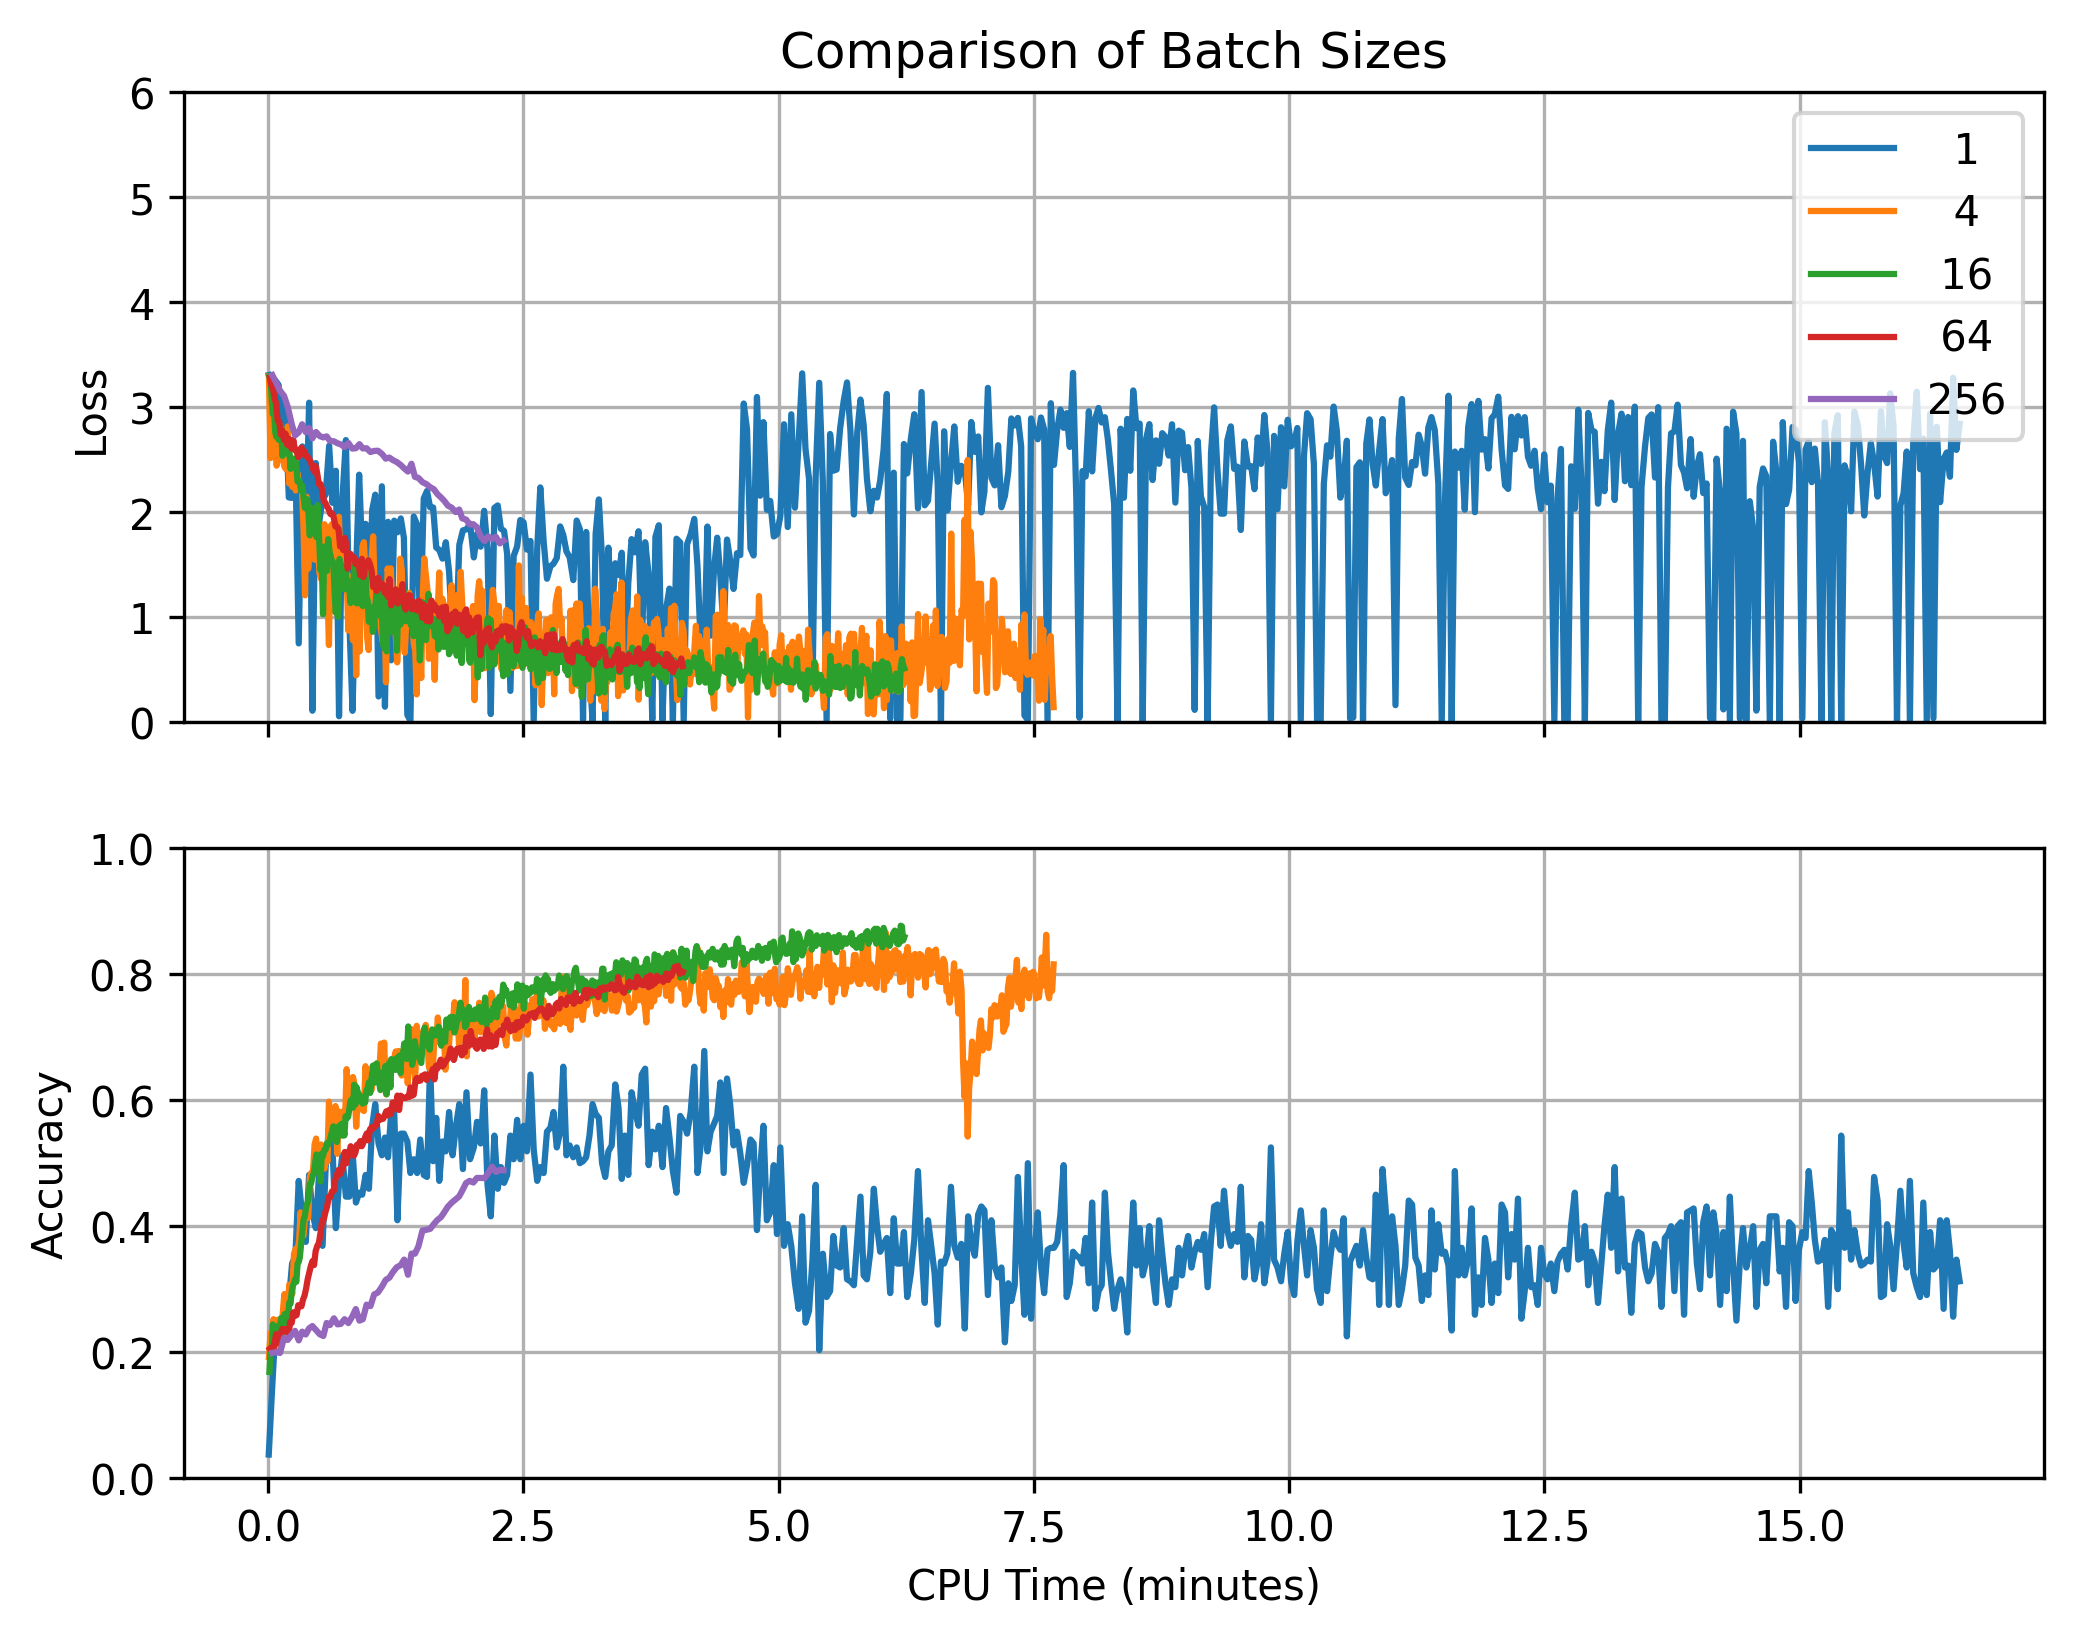Click the legend label 64
Image resolution: width=2074 pixels, height=1638 pixels.
coord(1966,336)
